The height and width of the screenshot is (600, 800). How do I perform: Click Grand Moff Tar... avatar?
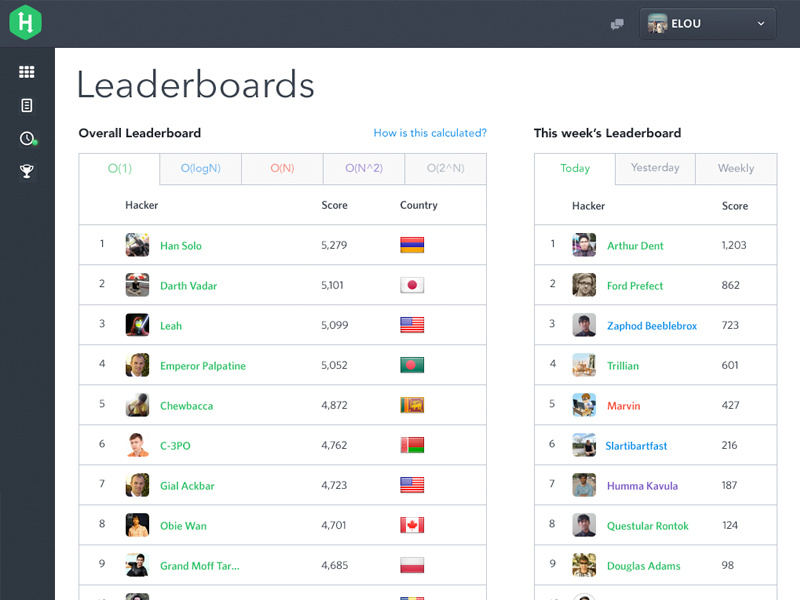click(x=137, y=565)
